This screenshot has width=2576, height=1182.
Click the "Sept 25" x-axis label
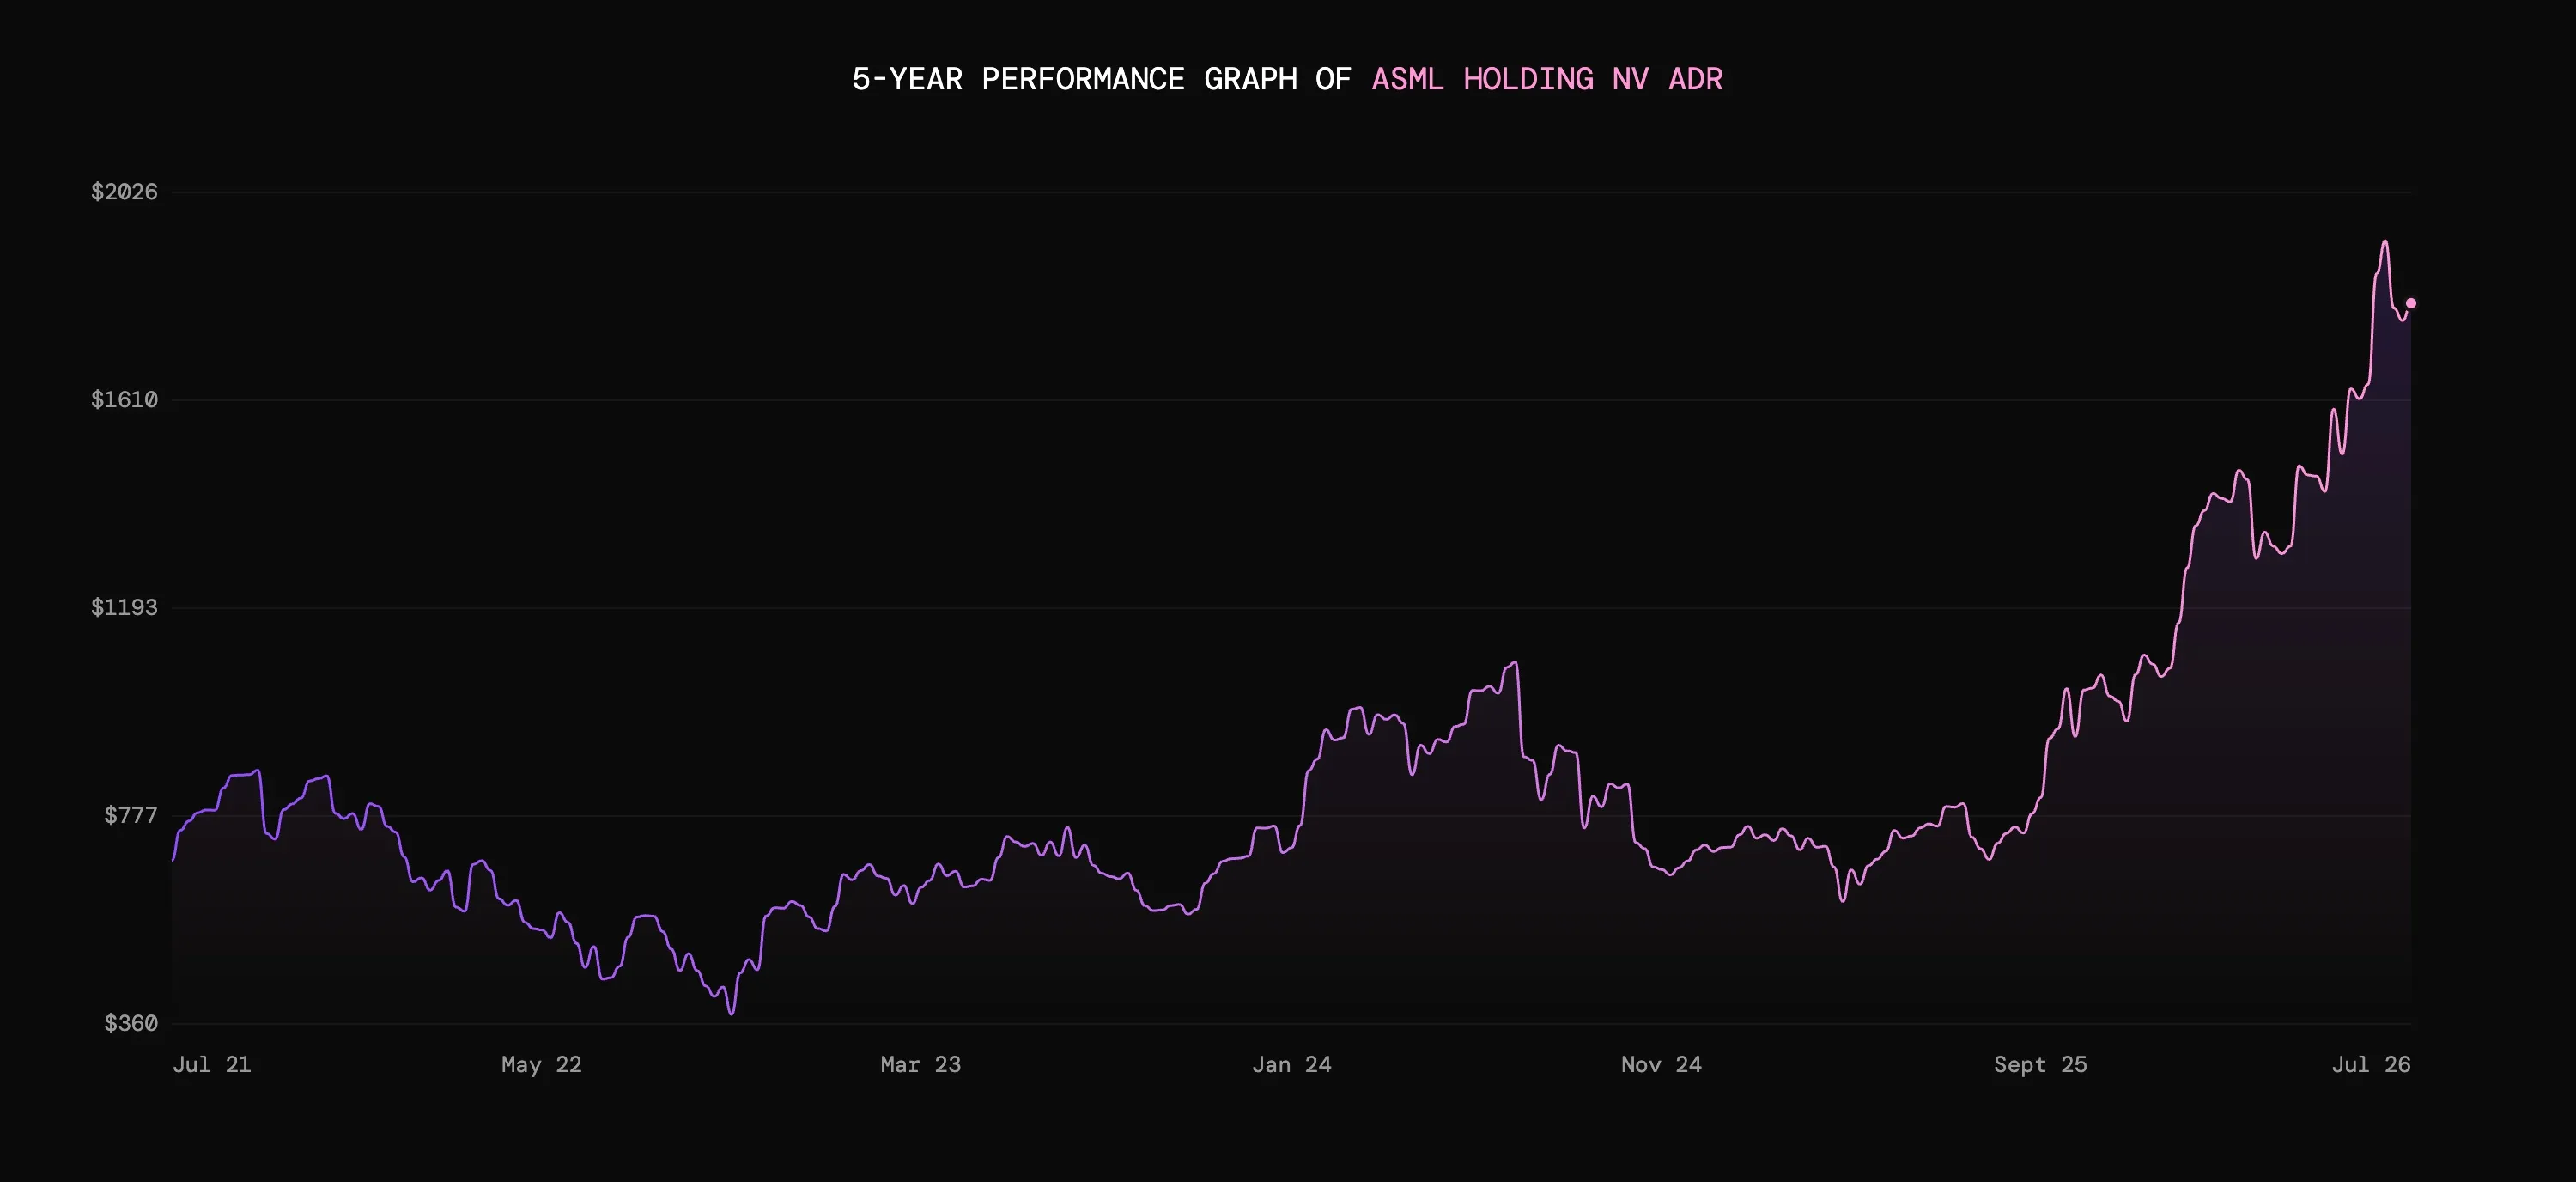point(2040,1064)
